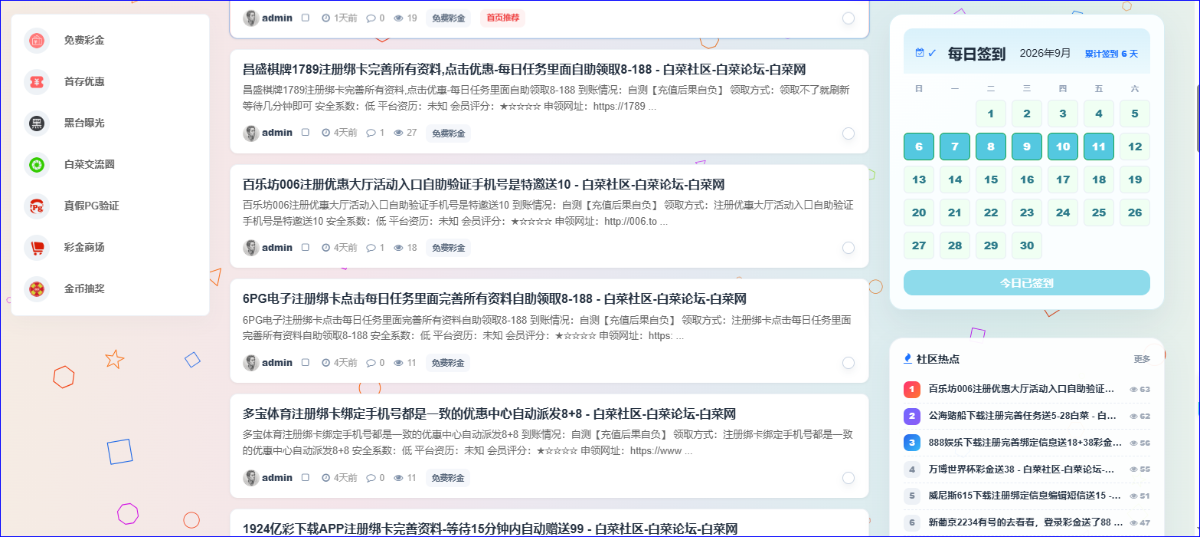Click 免费彩金 tag on 百乐坊006 post

pos(449,248)
